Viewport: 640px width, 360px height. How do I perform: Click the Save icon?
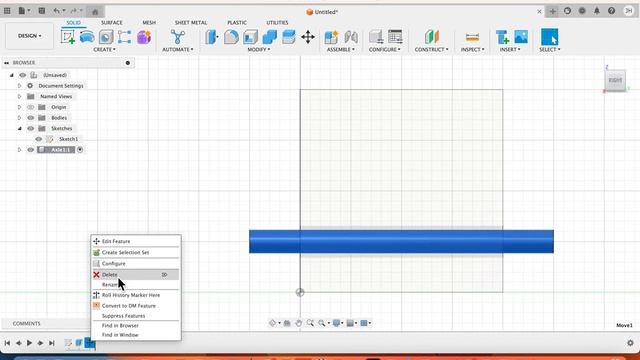(x=42, y=11)
